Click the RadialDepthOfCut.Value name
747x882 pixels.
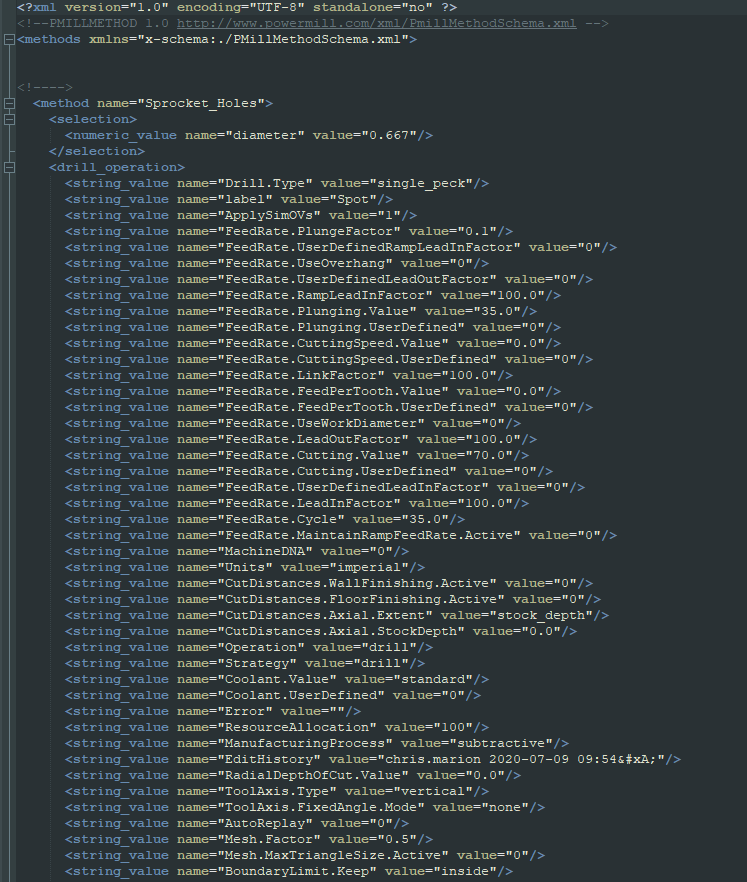pyautogui.click(x=313, y=776)
